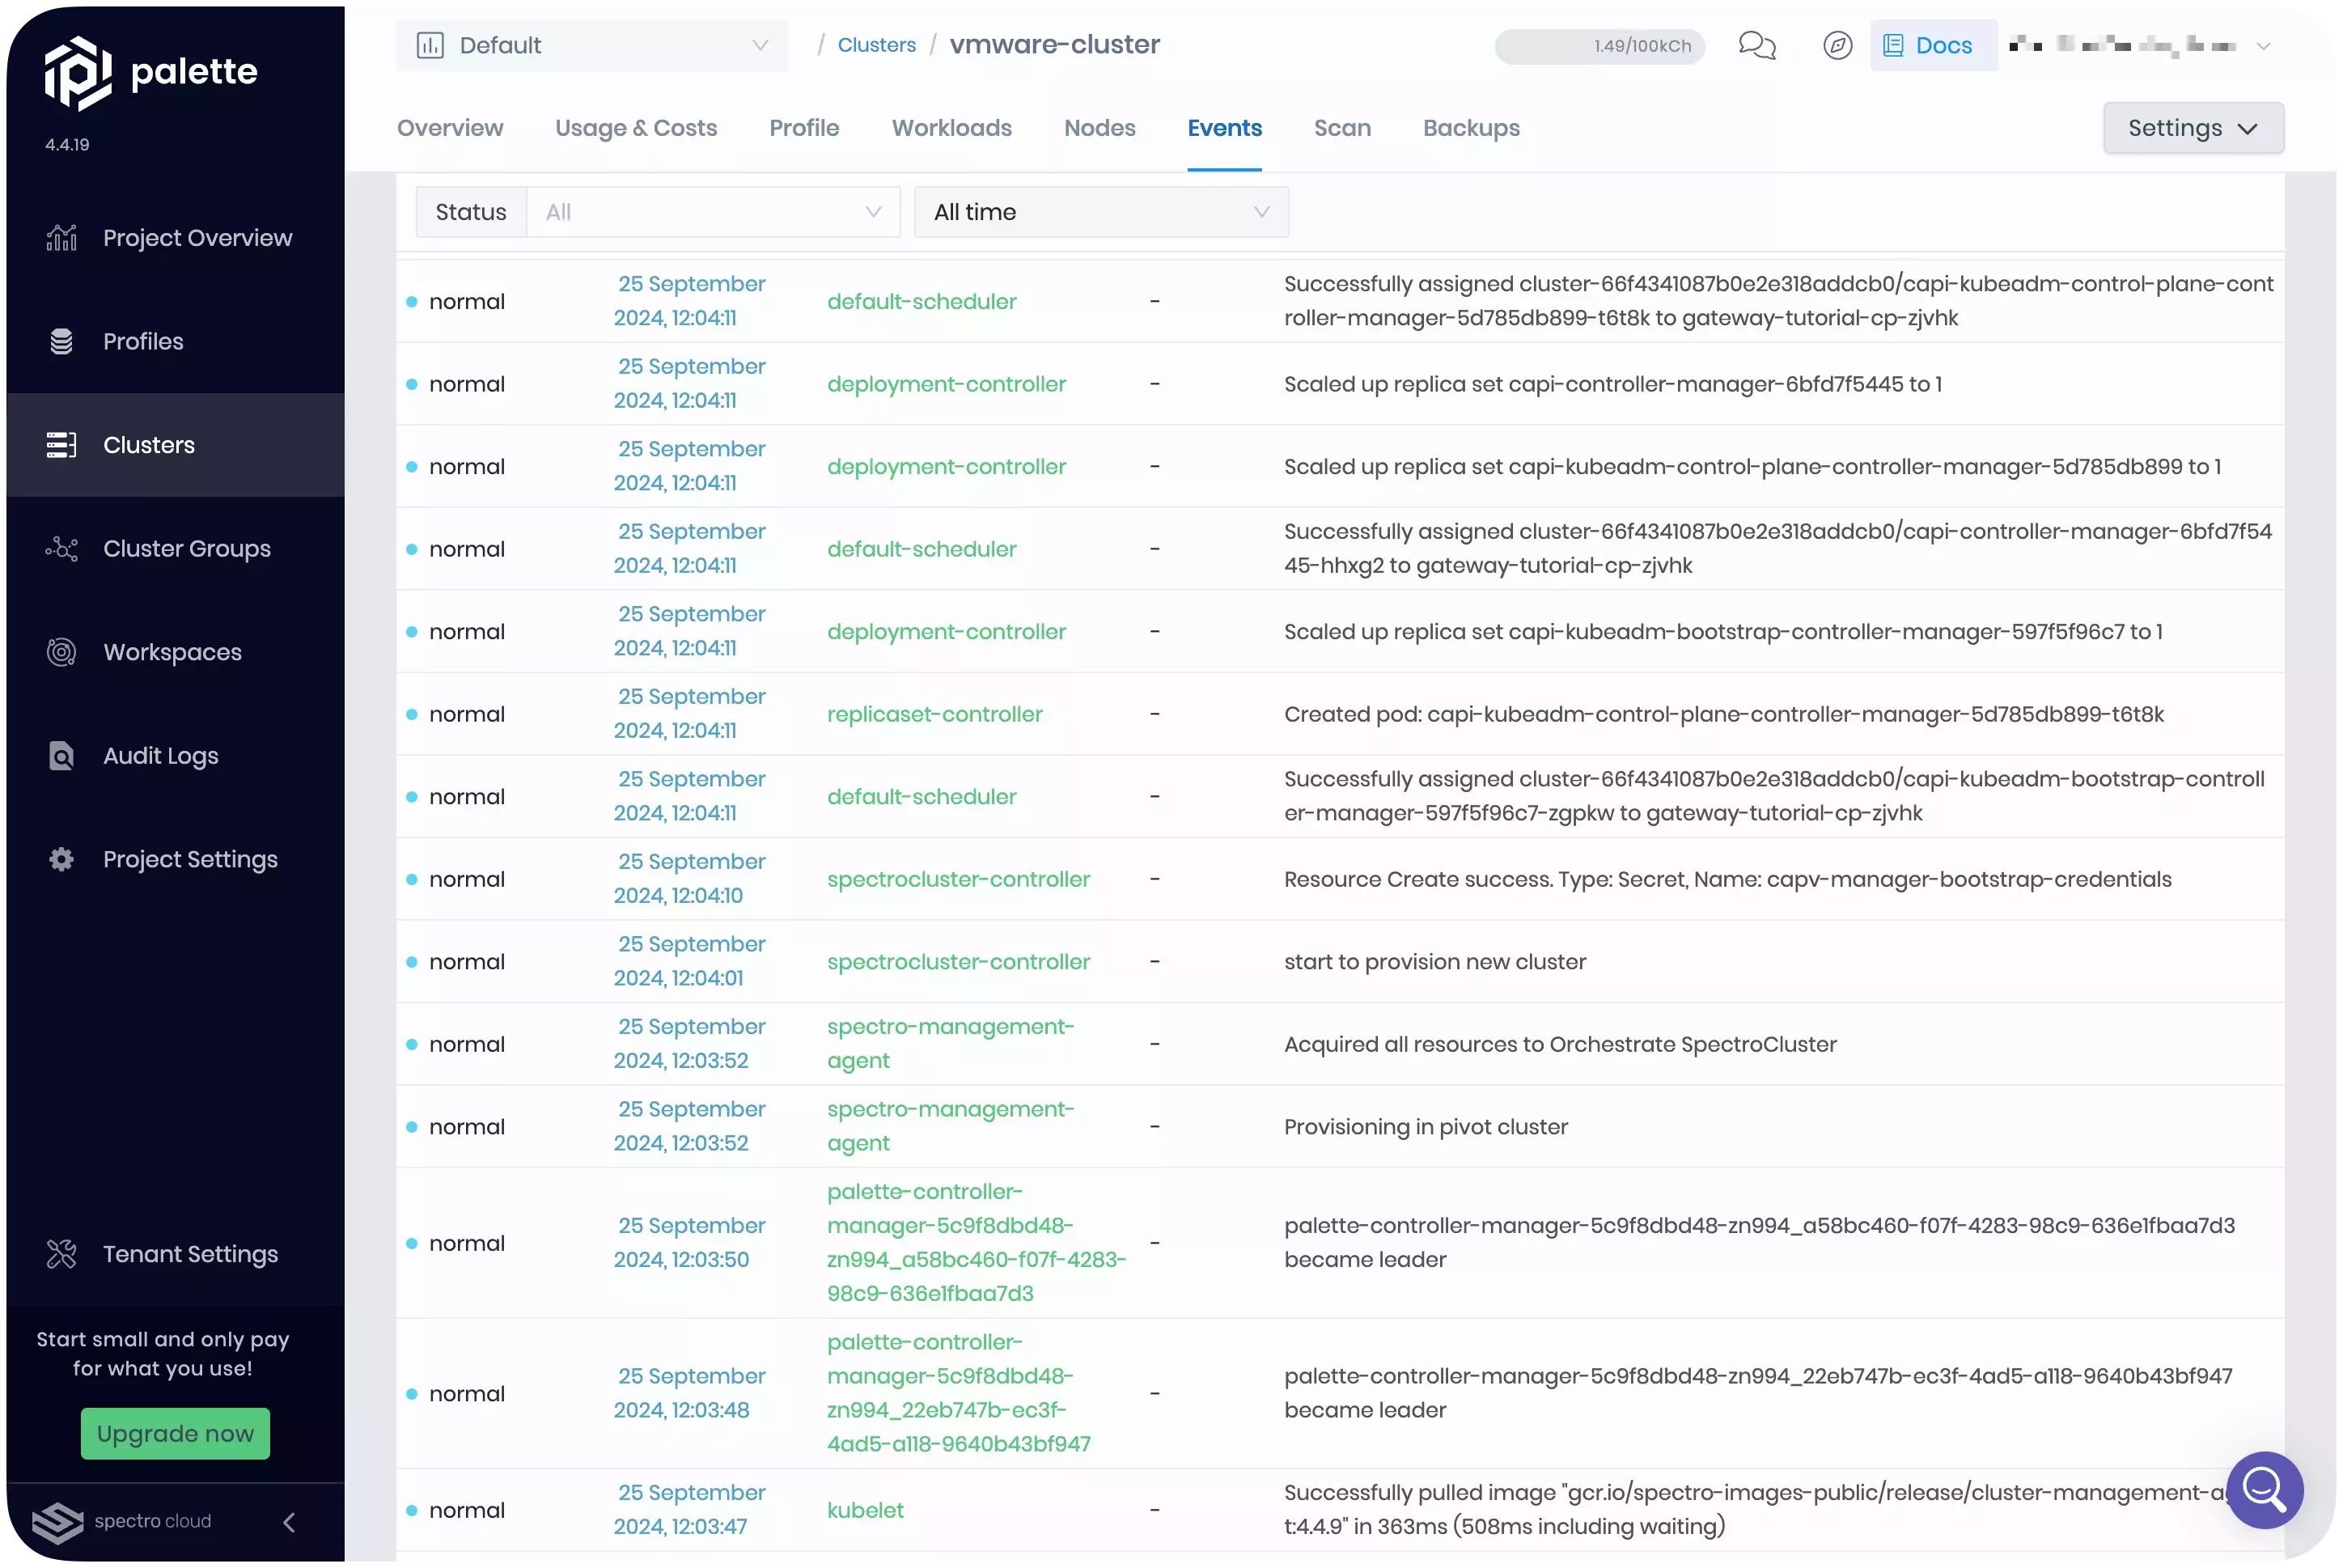The width and height of the screenshot is (2343, 1568).
Task: Collapse the sidebar with chevron arrow
Action: (289, 1522)
